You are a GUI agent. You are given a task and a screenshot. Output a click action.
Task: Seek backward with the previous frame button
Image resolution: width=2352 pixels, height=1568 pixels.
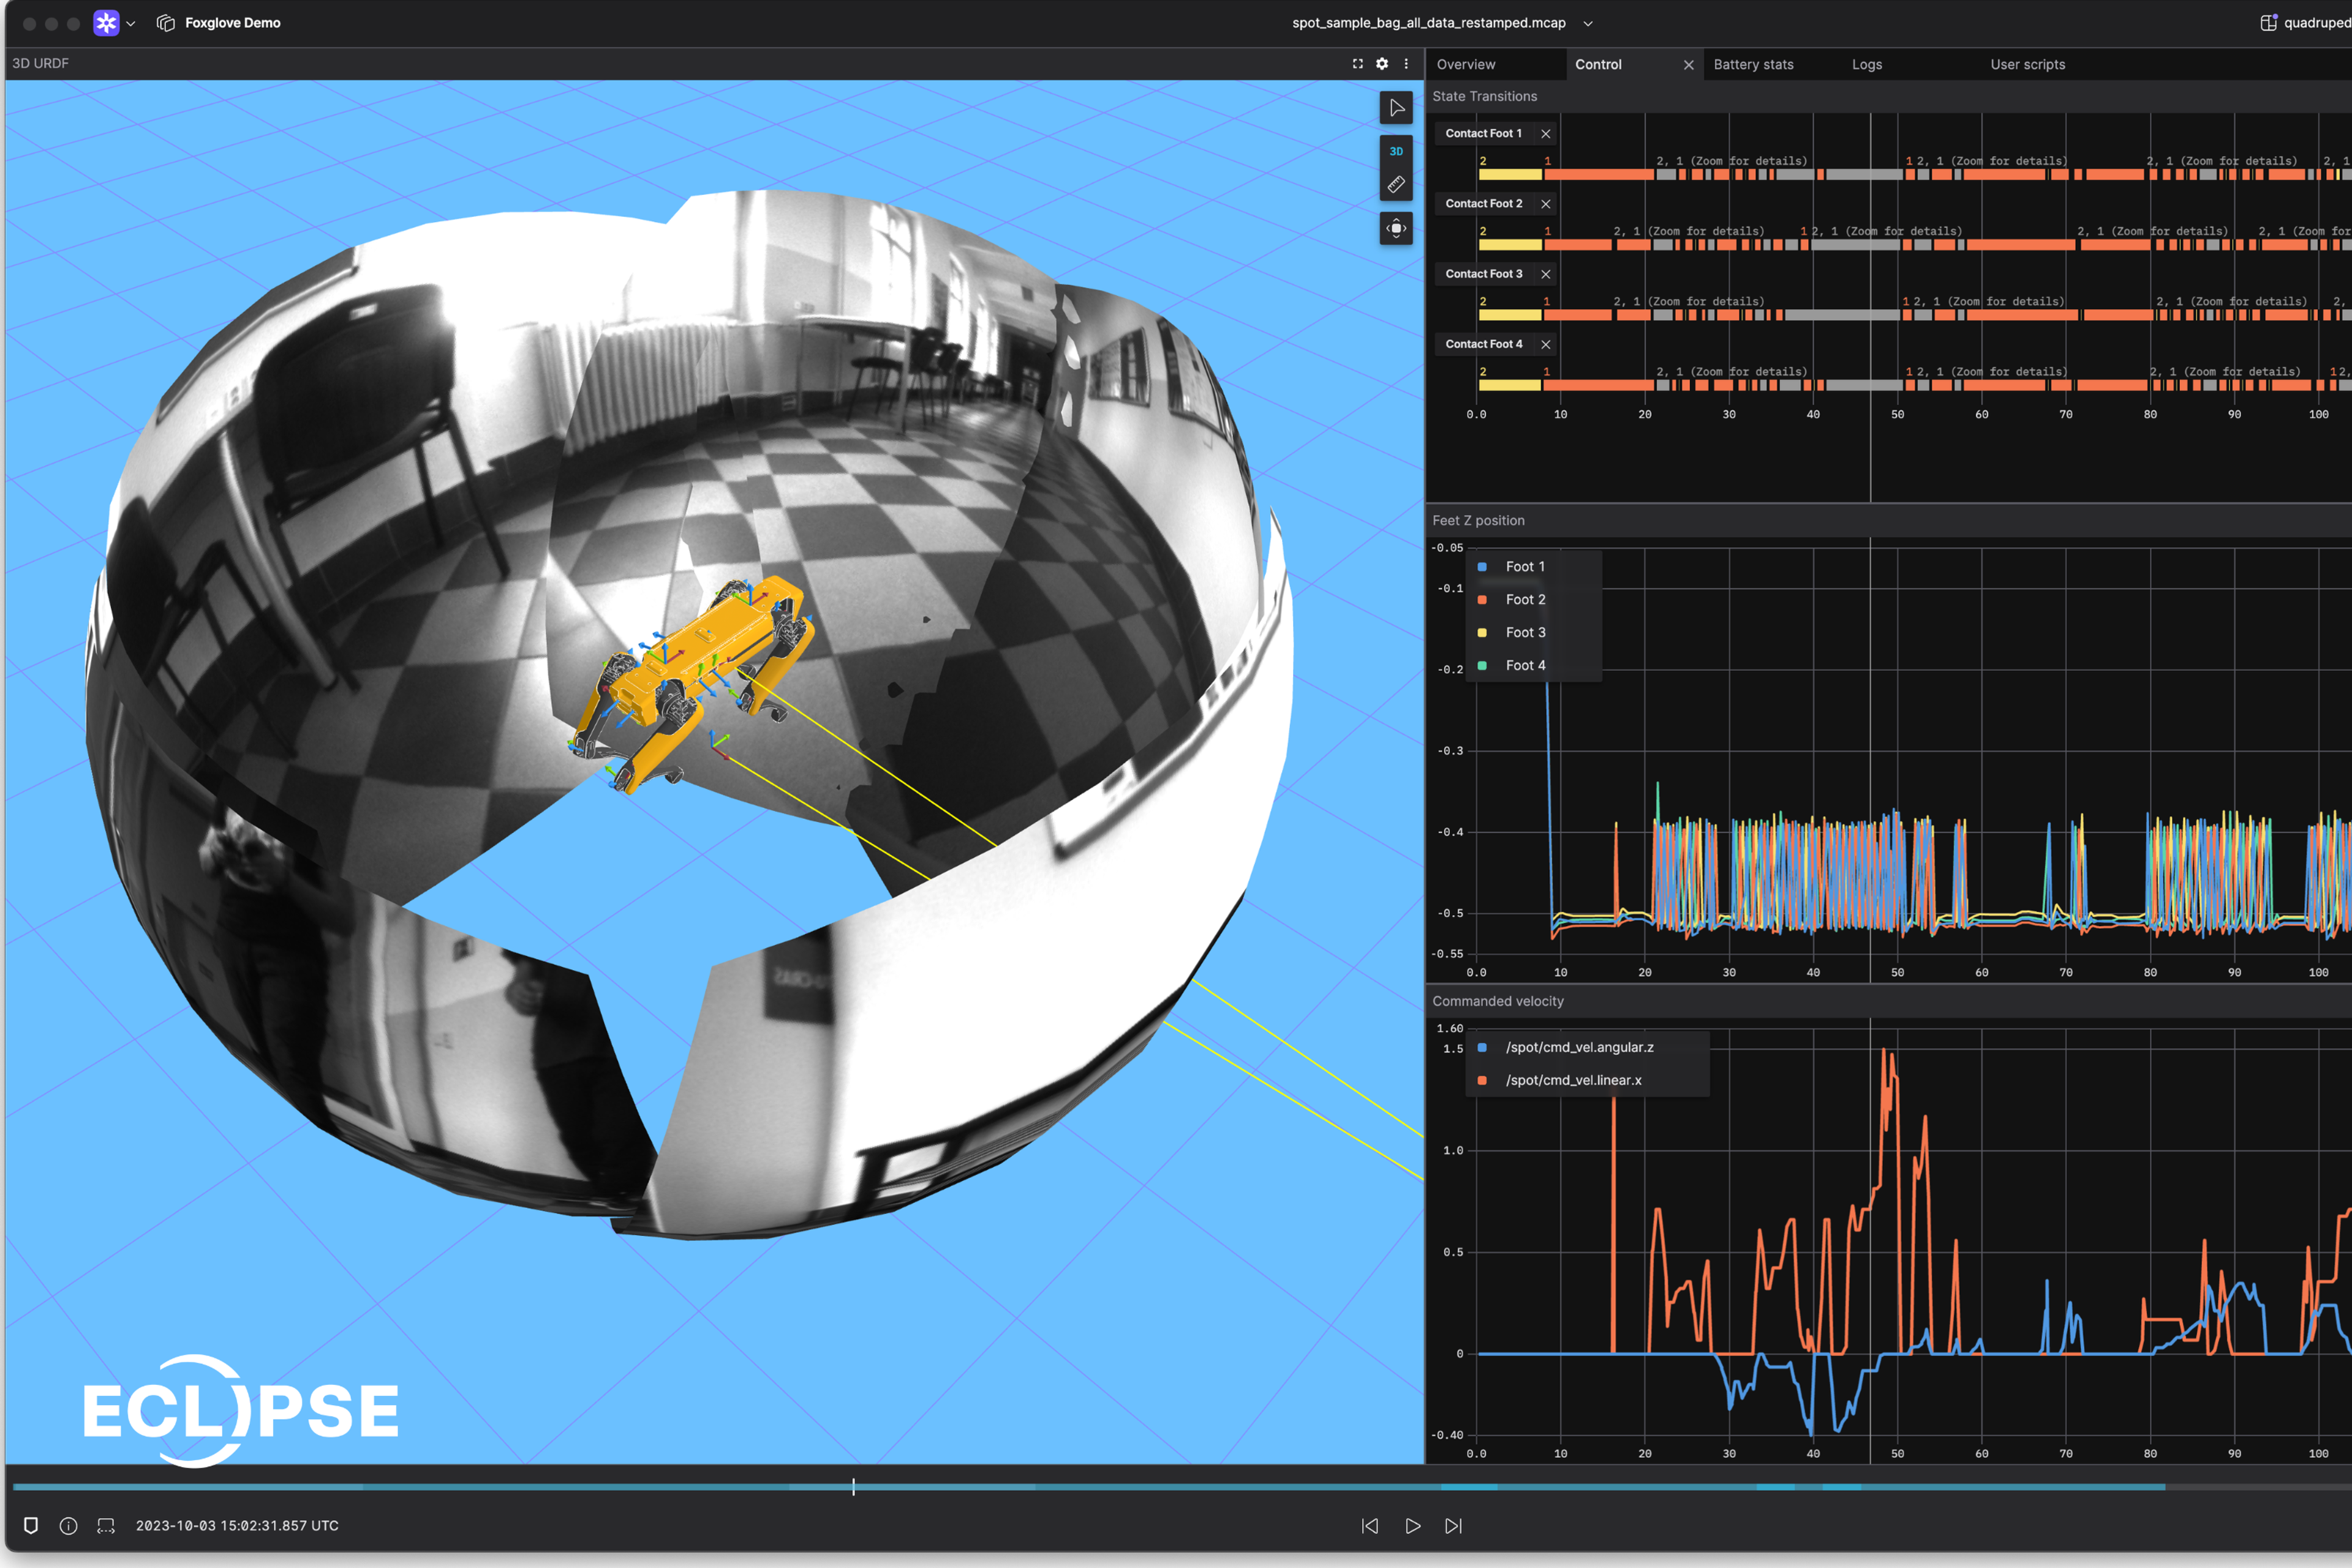point(1370,1526)
